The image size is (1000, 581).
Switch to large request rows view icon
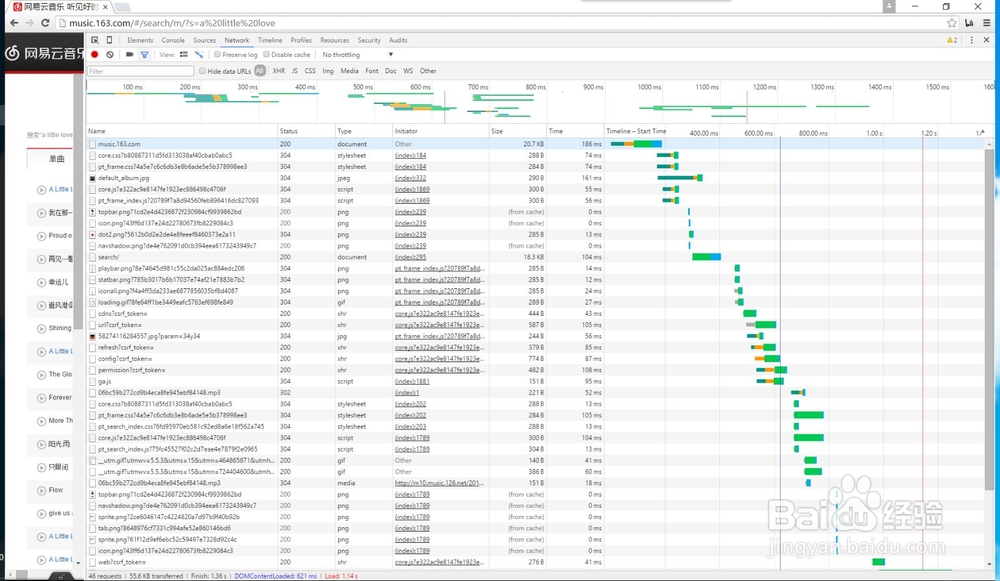click(184, 55)
